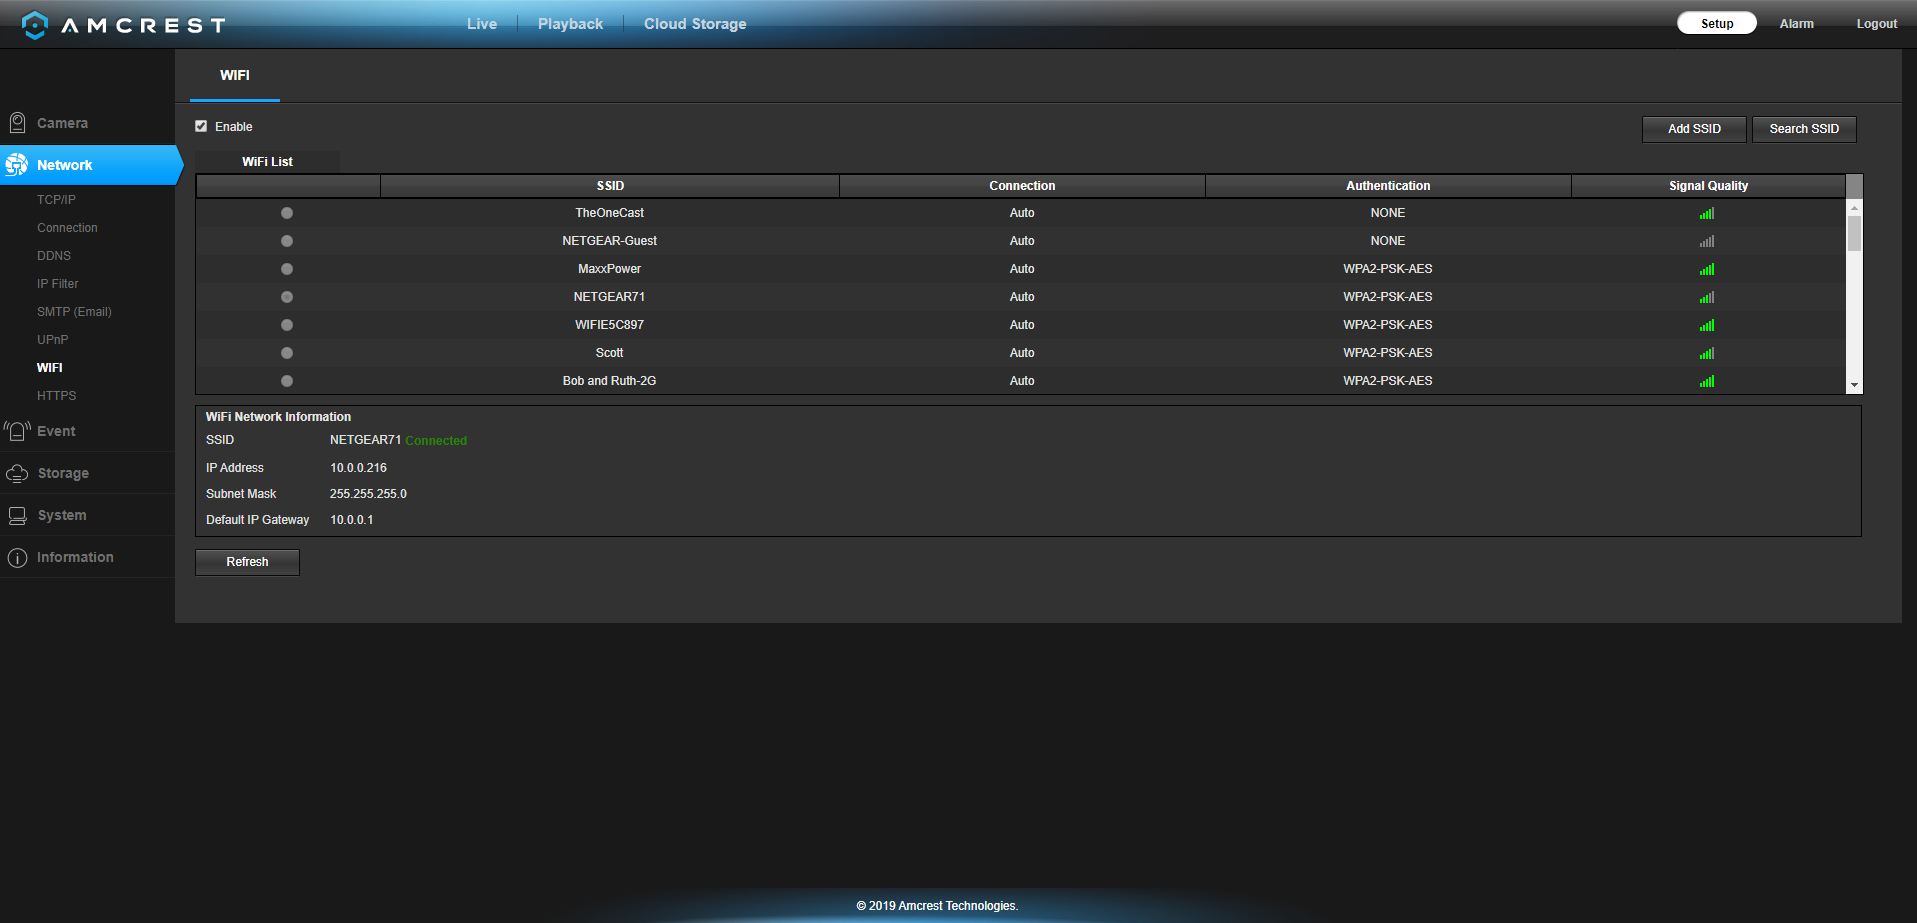Select the WIFIE5C897 network radio button
The height and width of the screenshot is (923, 1917).
[x=287, y=325]
